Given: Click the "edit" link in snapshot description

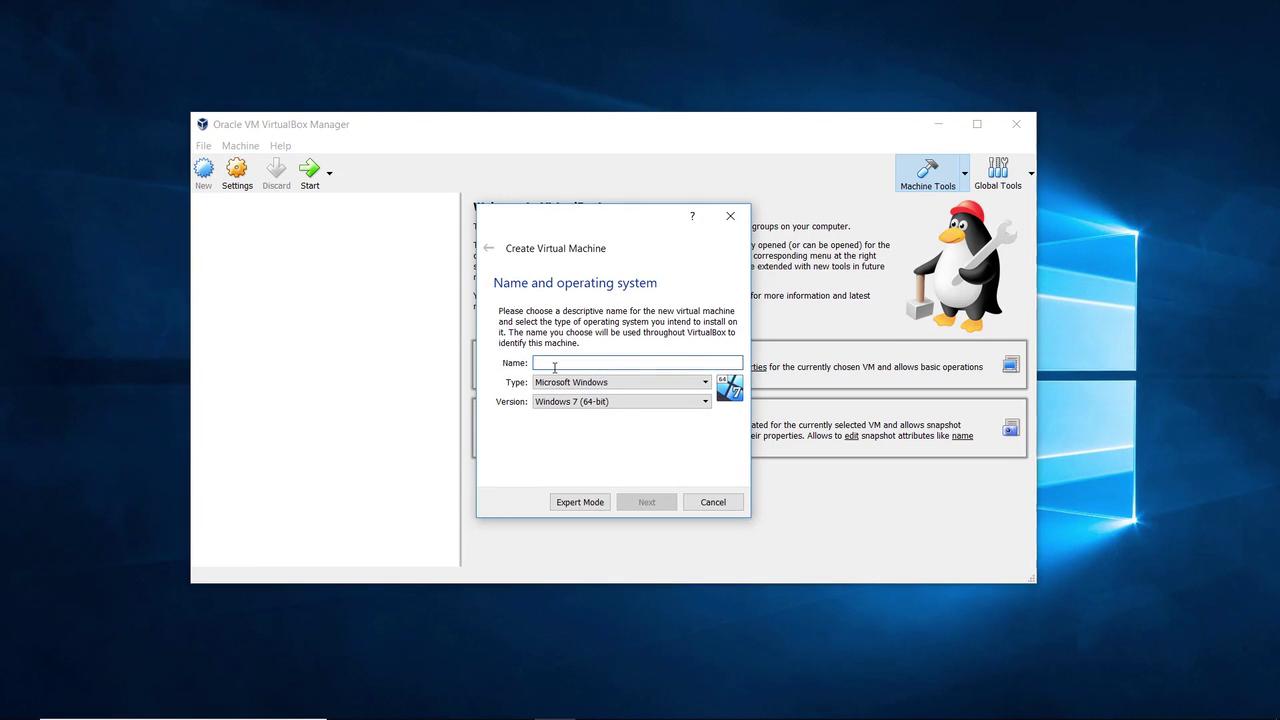Looking at the screenshot, I should [x=851, y=436].
